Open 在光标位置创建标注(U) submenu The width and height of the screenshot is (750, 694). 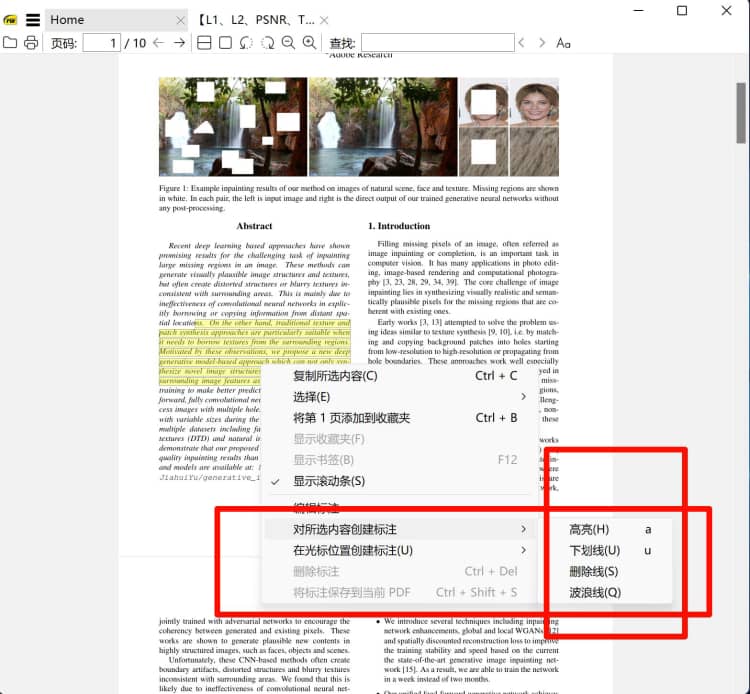400,551
